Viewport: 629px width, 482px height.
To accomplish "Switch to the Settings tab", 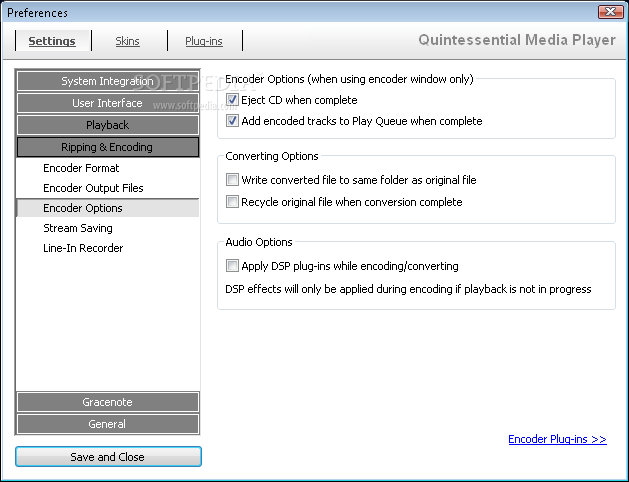I will pyautogui.click(x=52, y=41).
